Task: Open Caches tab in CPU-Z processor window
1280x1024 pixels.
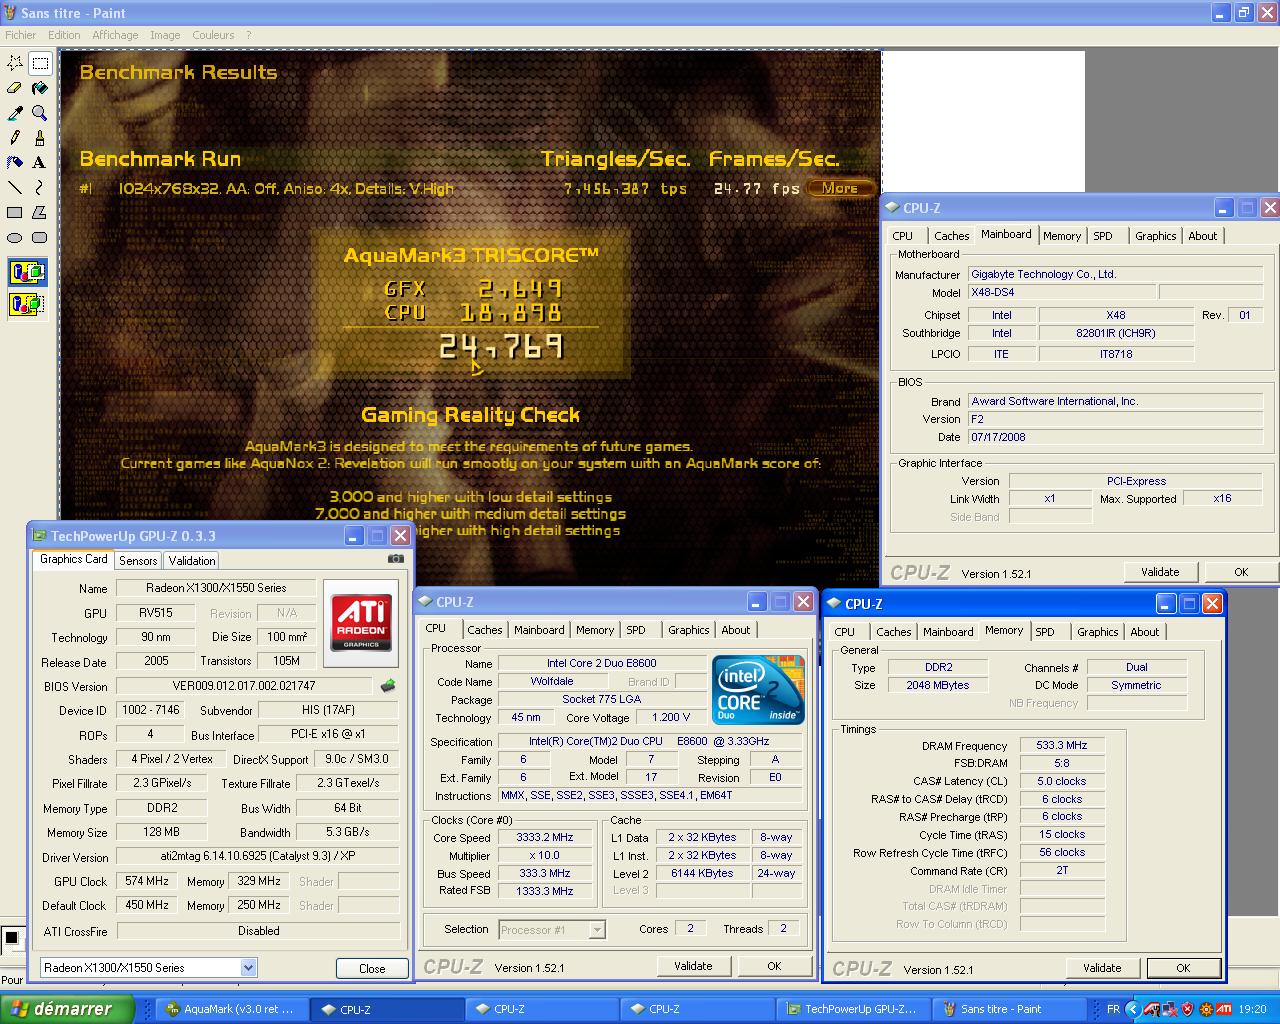Action: coord(485,630)
